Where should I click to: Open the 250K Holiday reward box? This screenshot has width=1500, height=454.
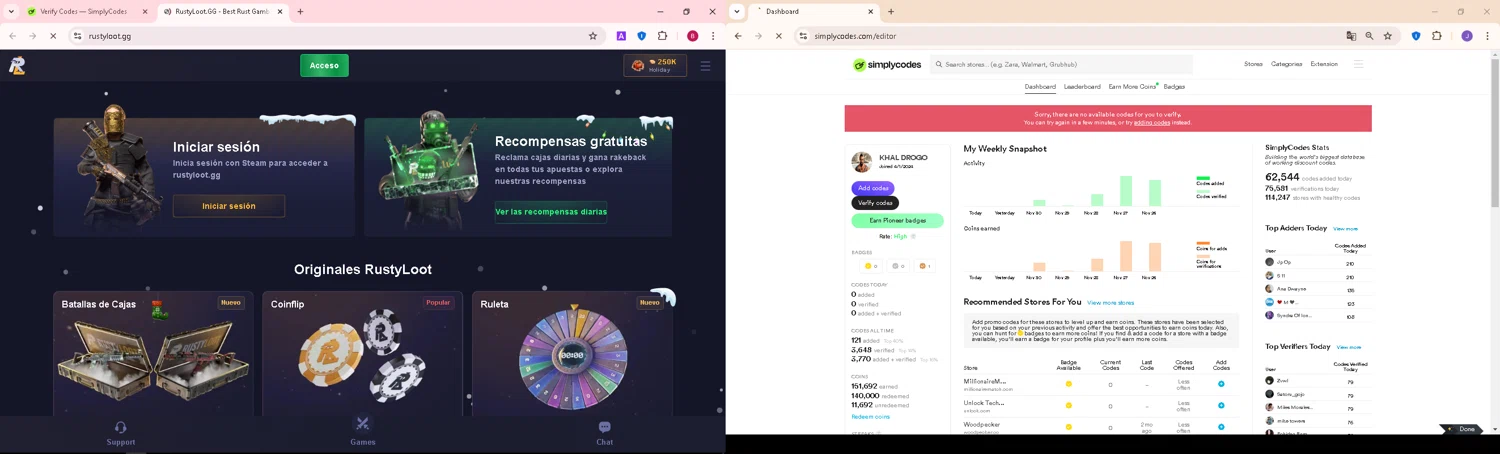point(655,65)
